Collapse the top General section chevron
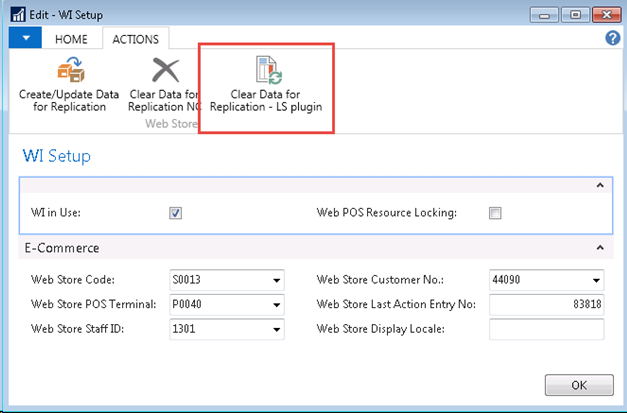 point(600,185)
